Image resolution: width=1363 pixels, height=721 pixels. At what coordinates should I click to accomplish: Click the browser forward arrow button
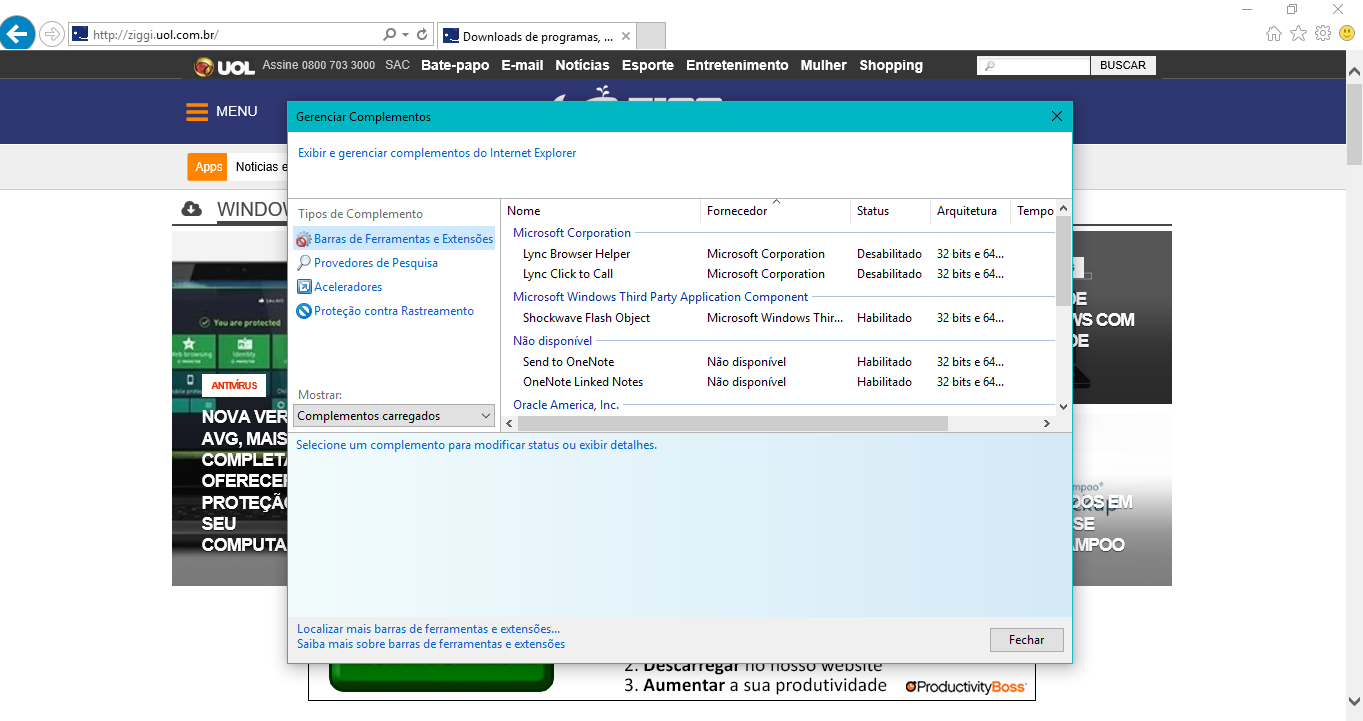click(51, 34)
